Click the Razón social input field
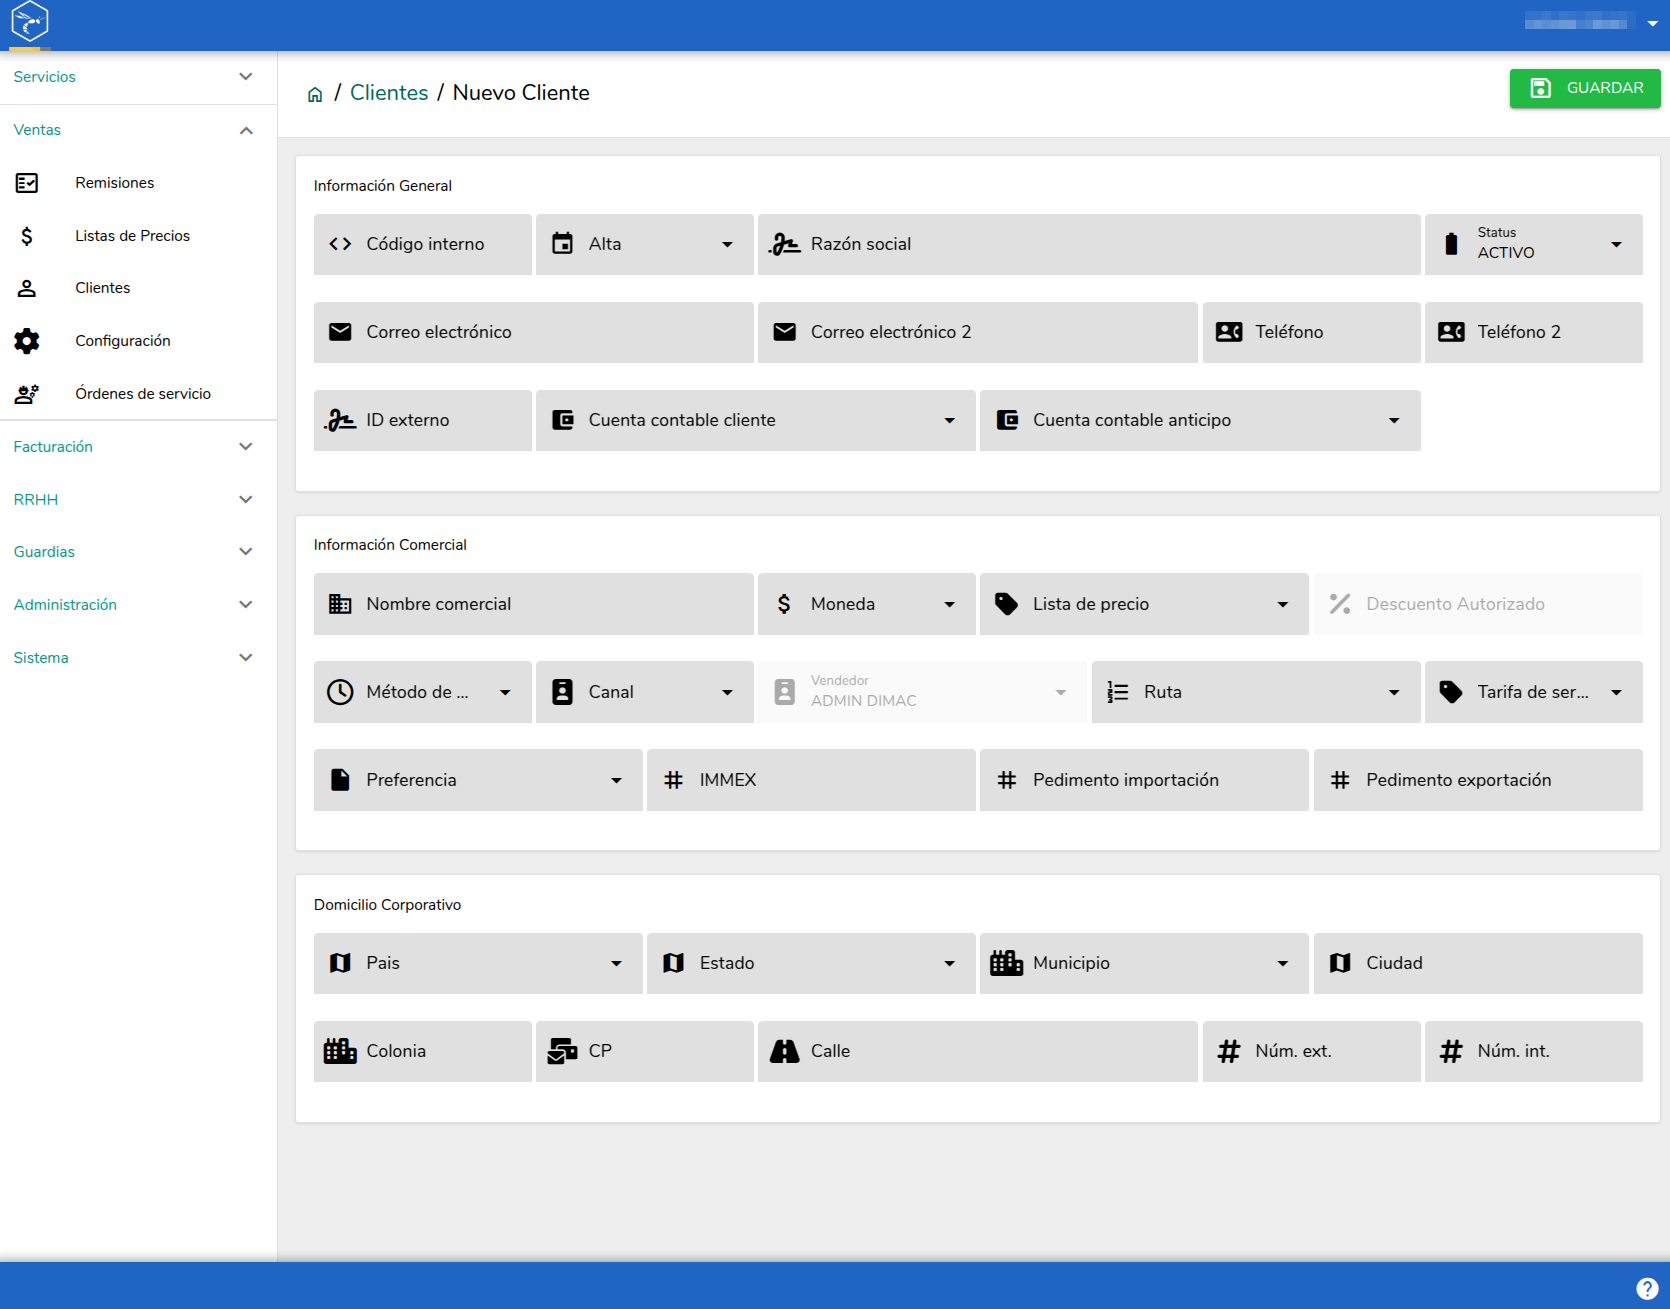The height and width of the screenshot is (1309, 1670). [x=1089, y=244]
